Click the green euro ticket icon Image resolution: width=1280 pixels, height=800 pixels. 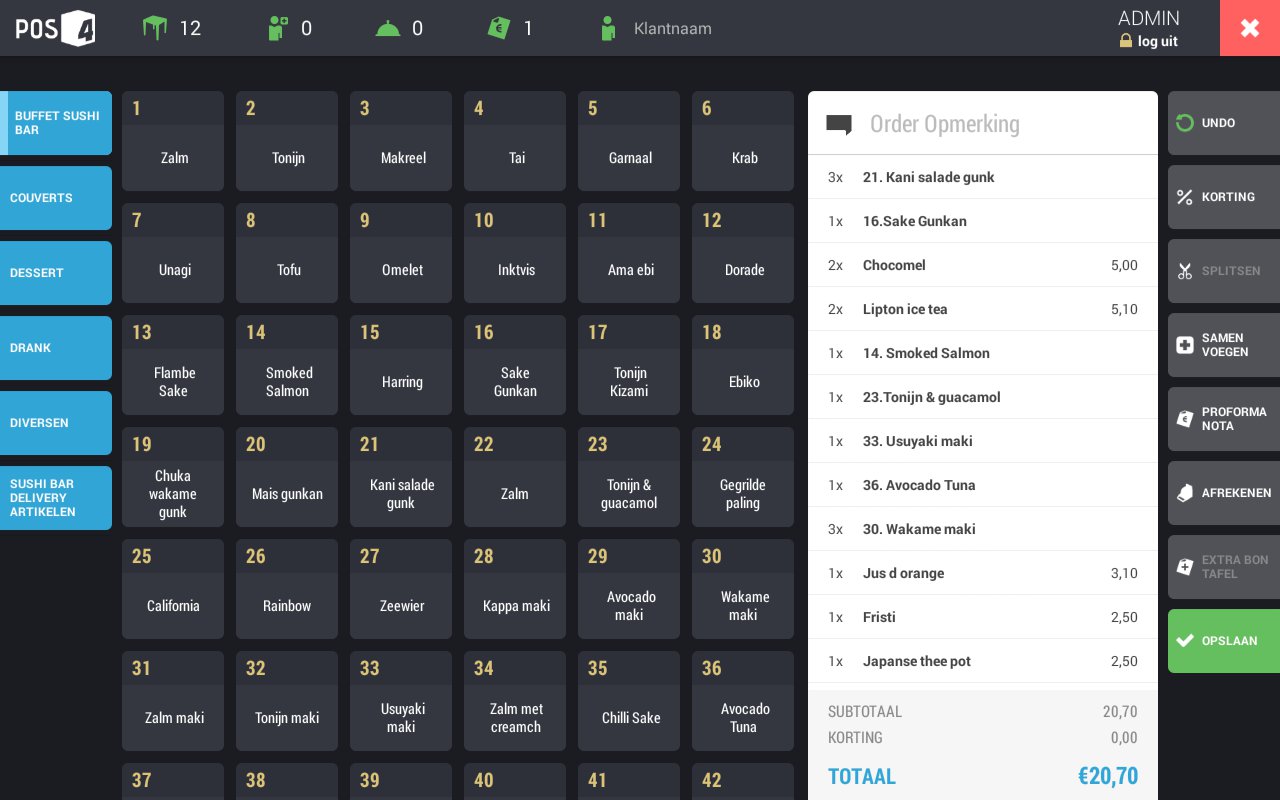click(x=498, y=28)
